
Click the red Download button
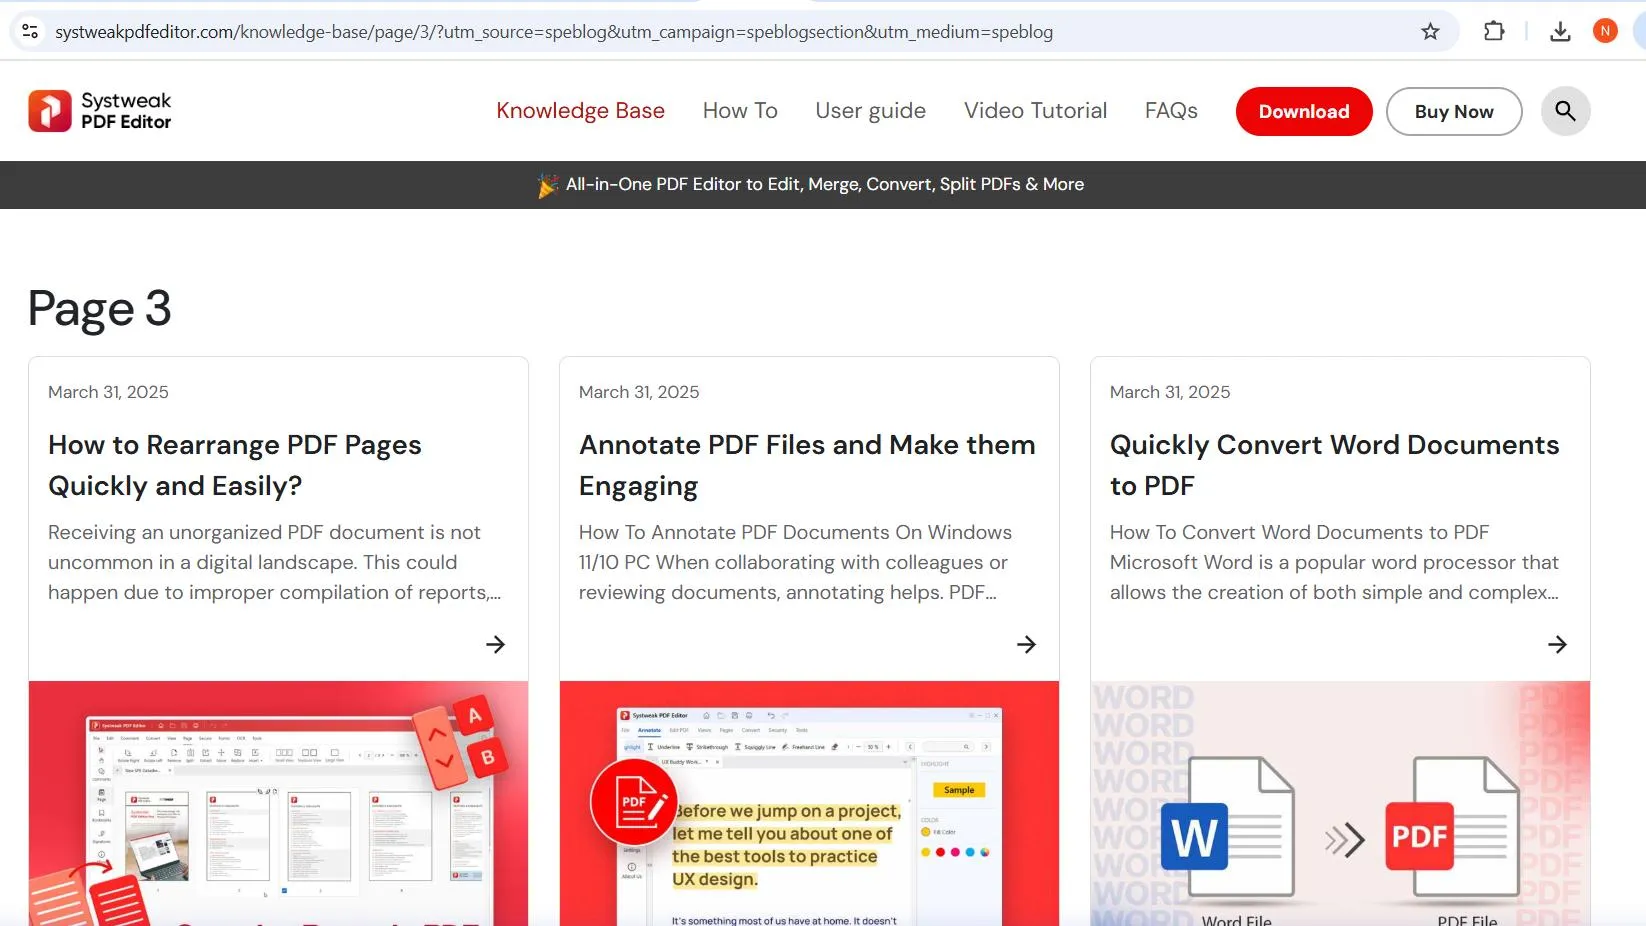click(1303, 111)
